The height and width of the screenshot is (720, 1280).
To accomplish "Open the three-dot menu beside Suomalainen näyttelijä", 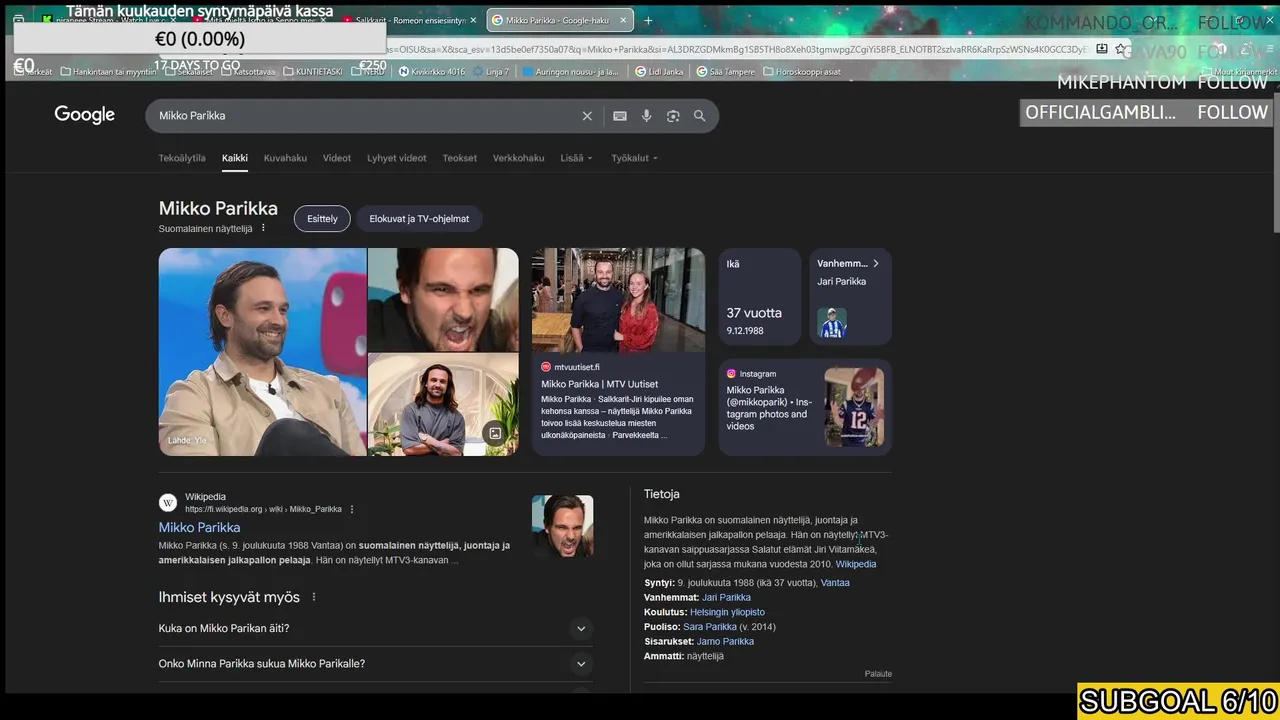I will 264,229.
